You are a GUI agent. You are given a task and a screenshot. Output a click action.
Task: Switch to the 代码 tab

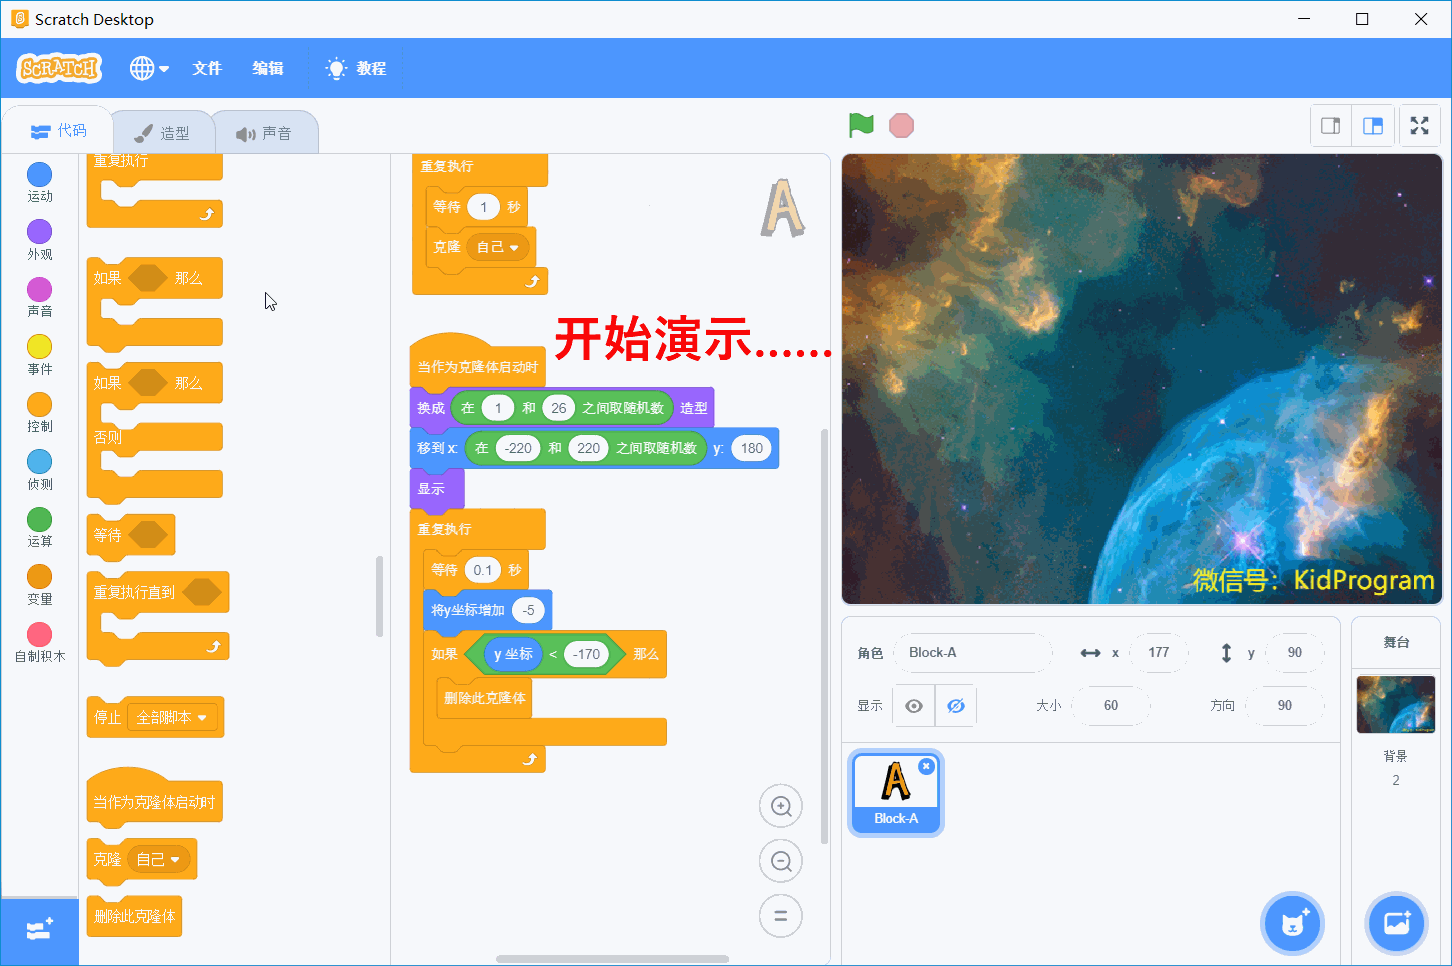coord(58,131)
